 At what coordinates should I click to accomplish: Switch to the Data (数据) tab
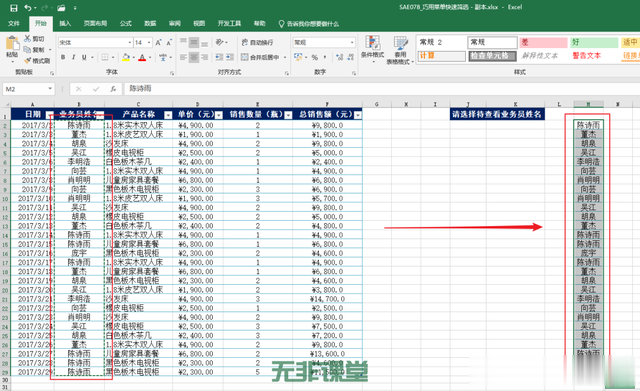pos(150,24)
